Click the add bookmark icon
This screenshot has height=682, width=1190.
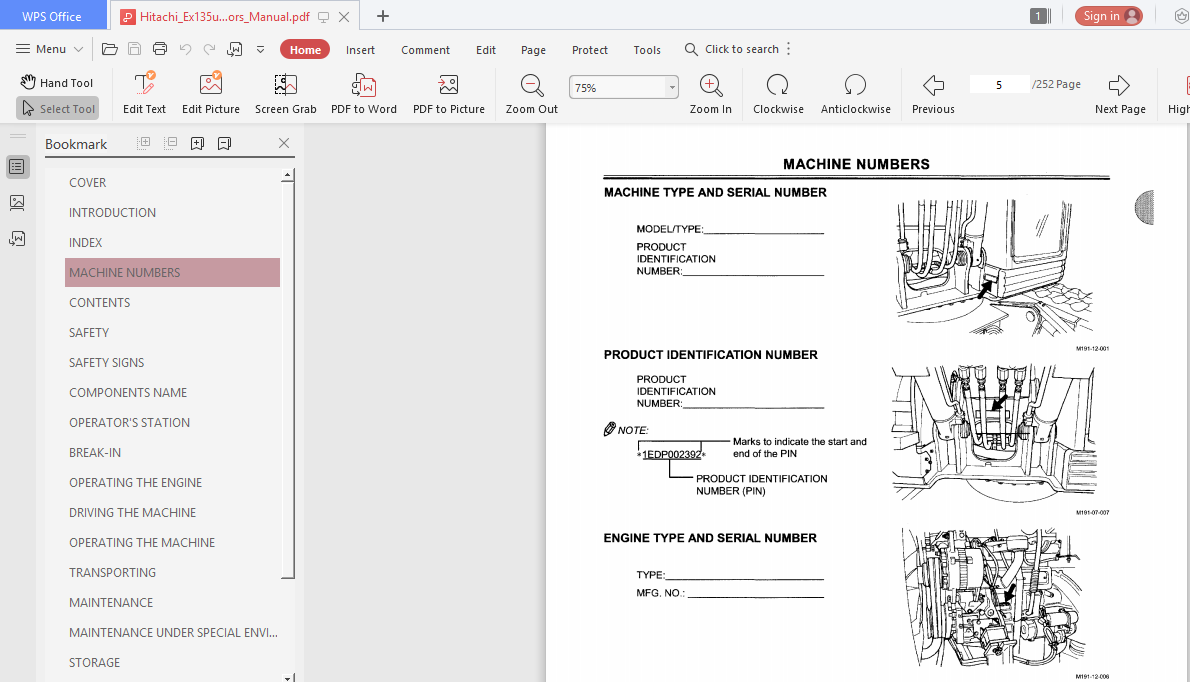[197, 143]
